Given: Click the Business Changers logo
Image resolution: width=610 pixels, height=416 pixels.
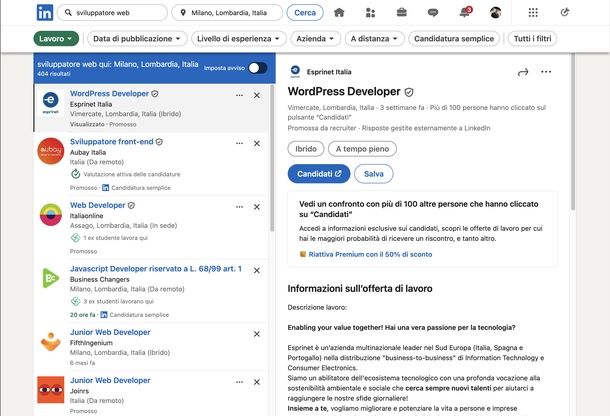Looking at the screenshot, I should coord(51,278).
